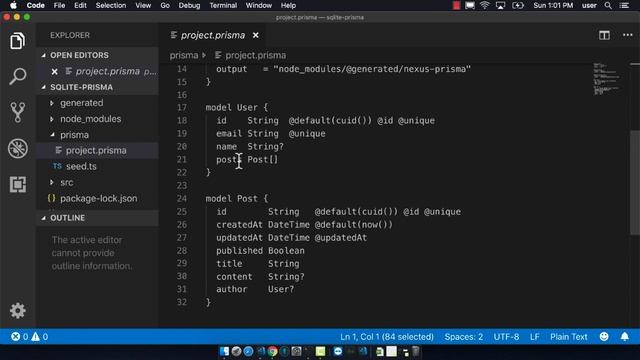This screenshot has width=640, height=360.
Task: Click the feedback smiley in status bar
Action: [x=604, y=337]
